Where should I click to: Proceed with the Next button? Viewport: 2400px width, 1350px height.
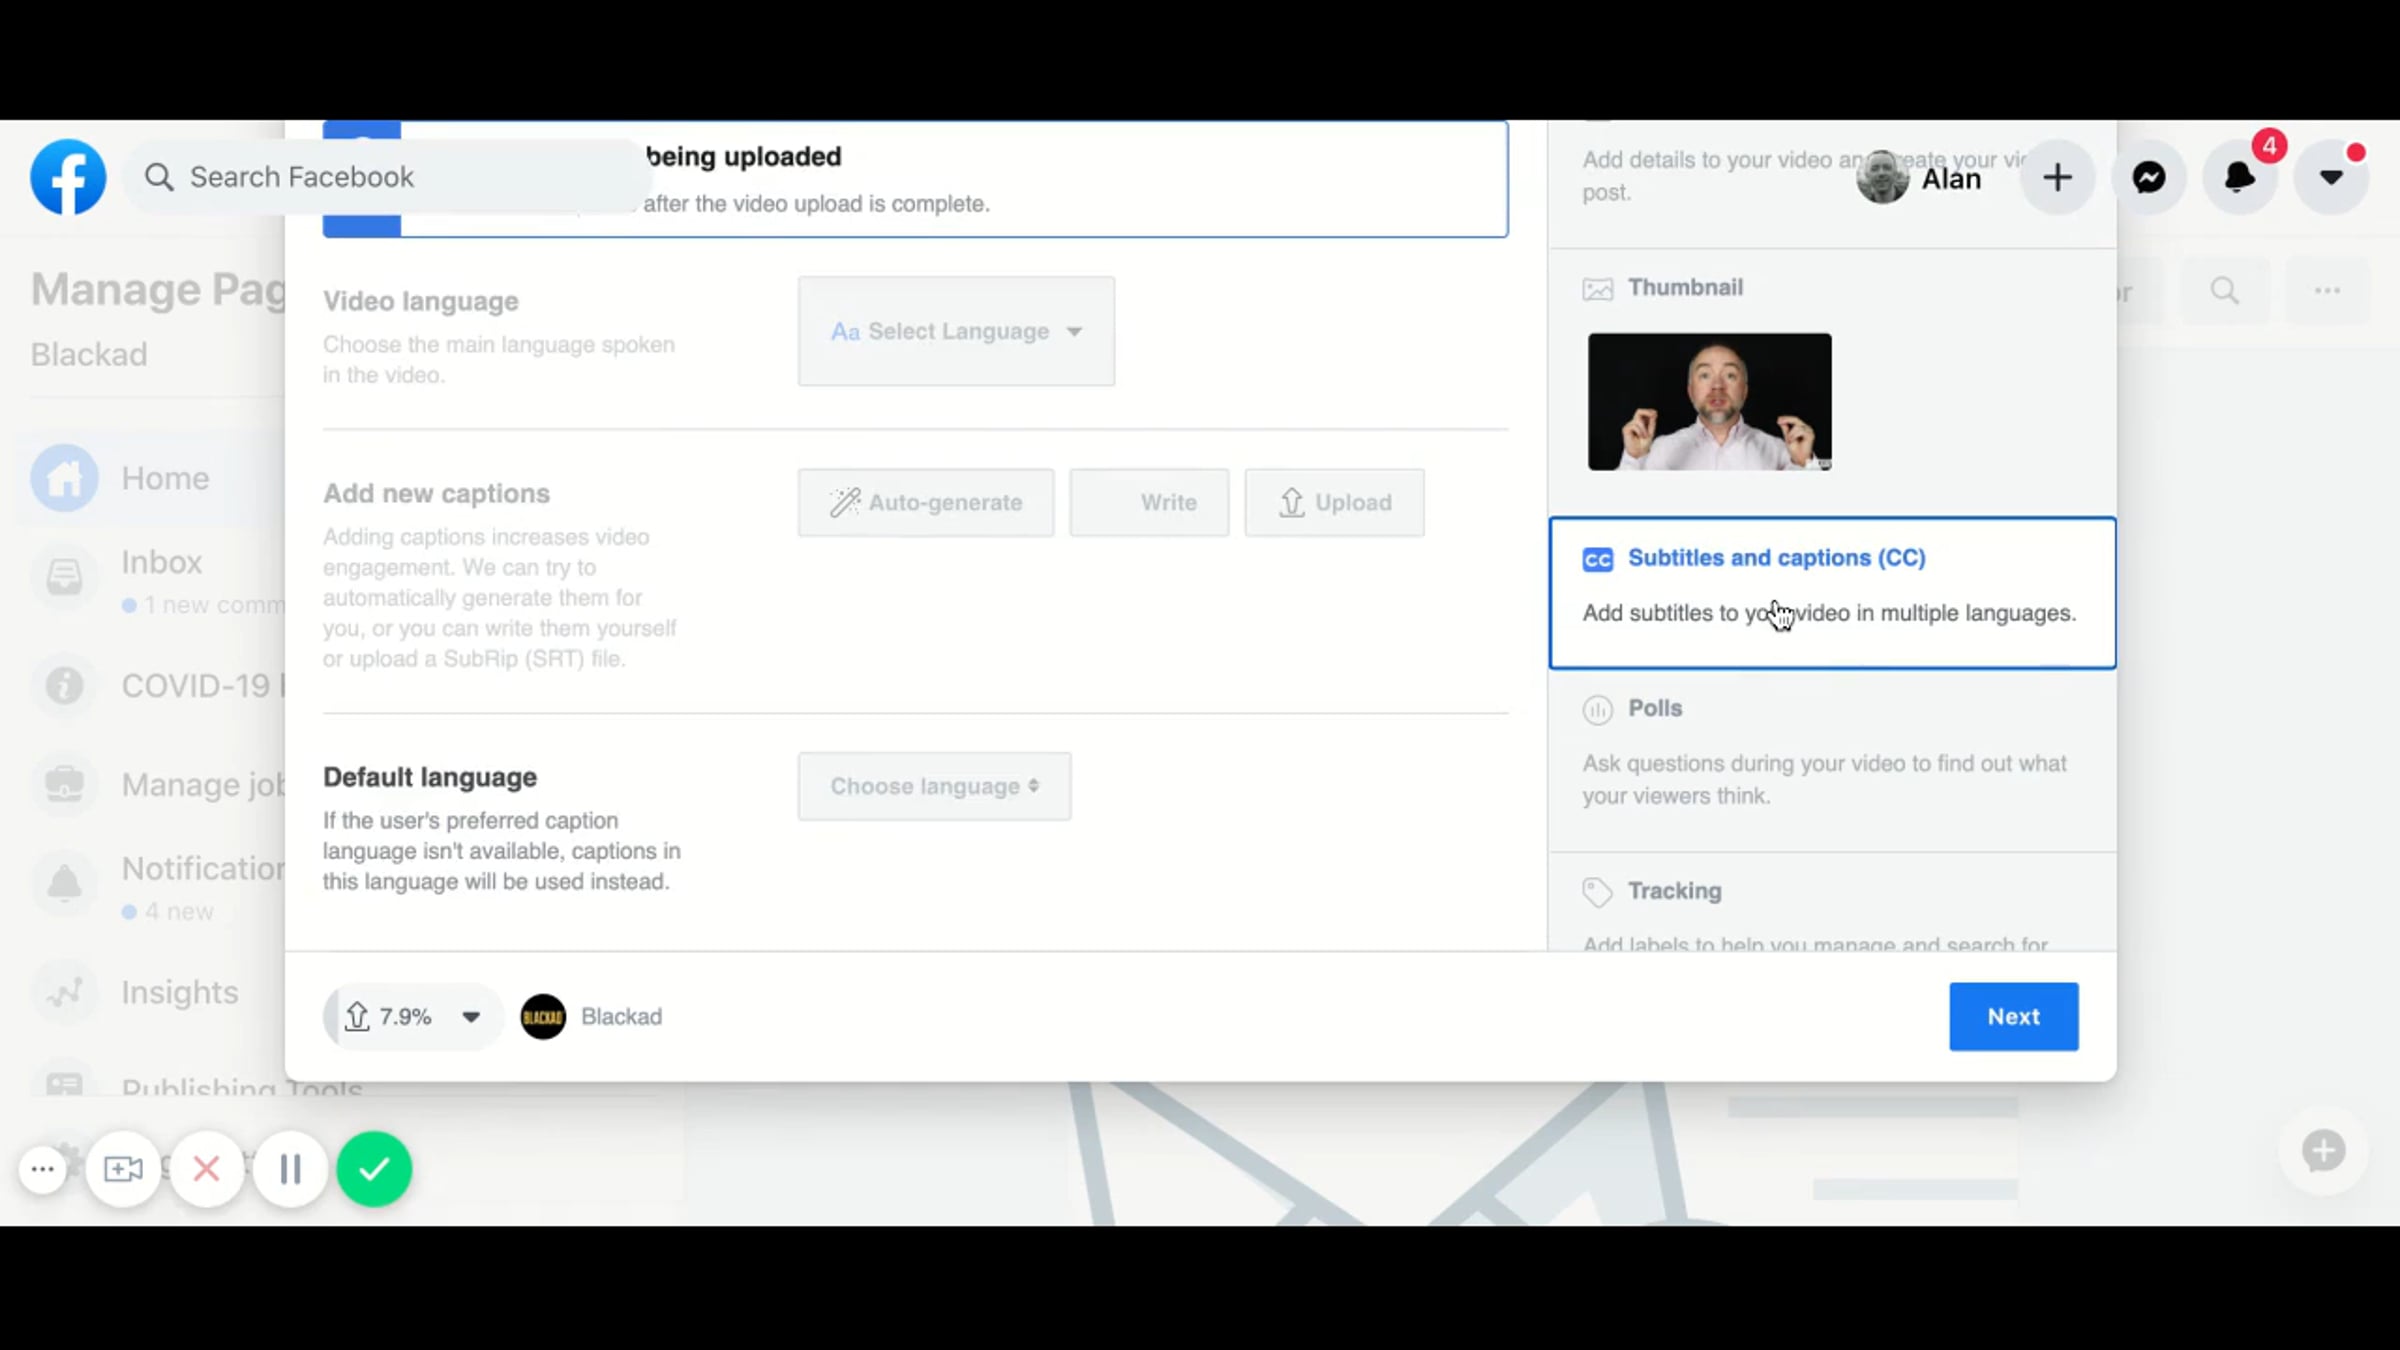point(2013,1017)
